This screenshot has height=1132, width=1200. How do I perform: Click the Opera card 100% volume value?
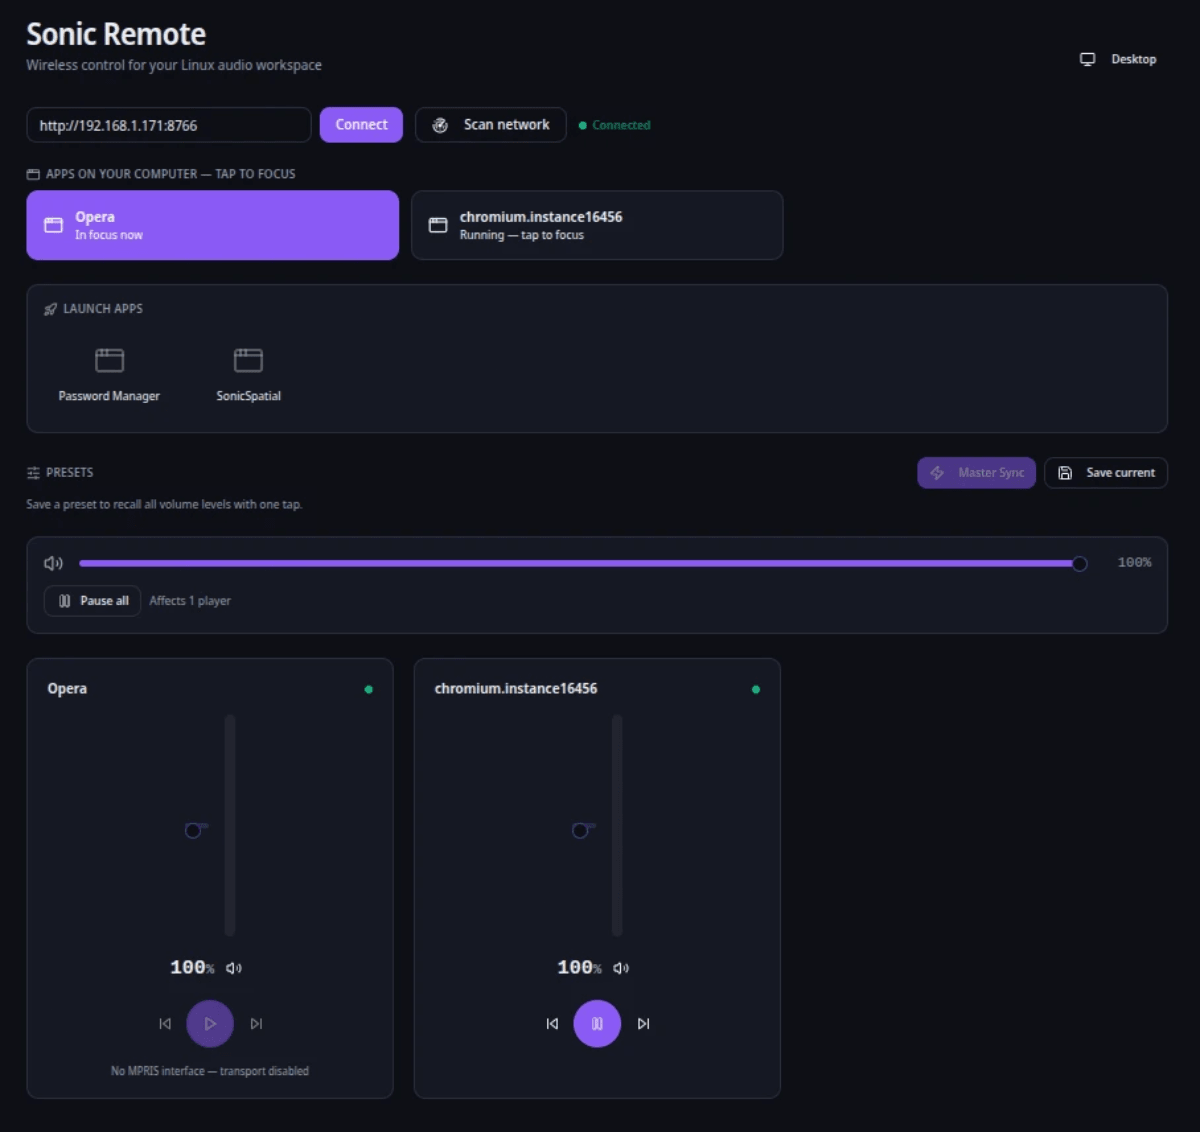(x=192, y=967)
